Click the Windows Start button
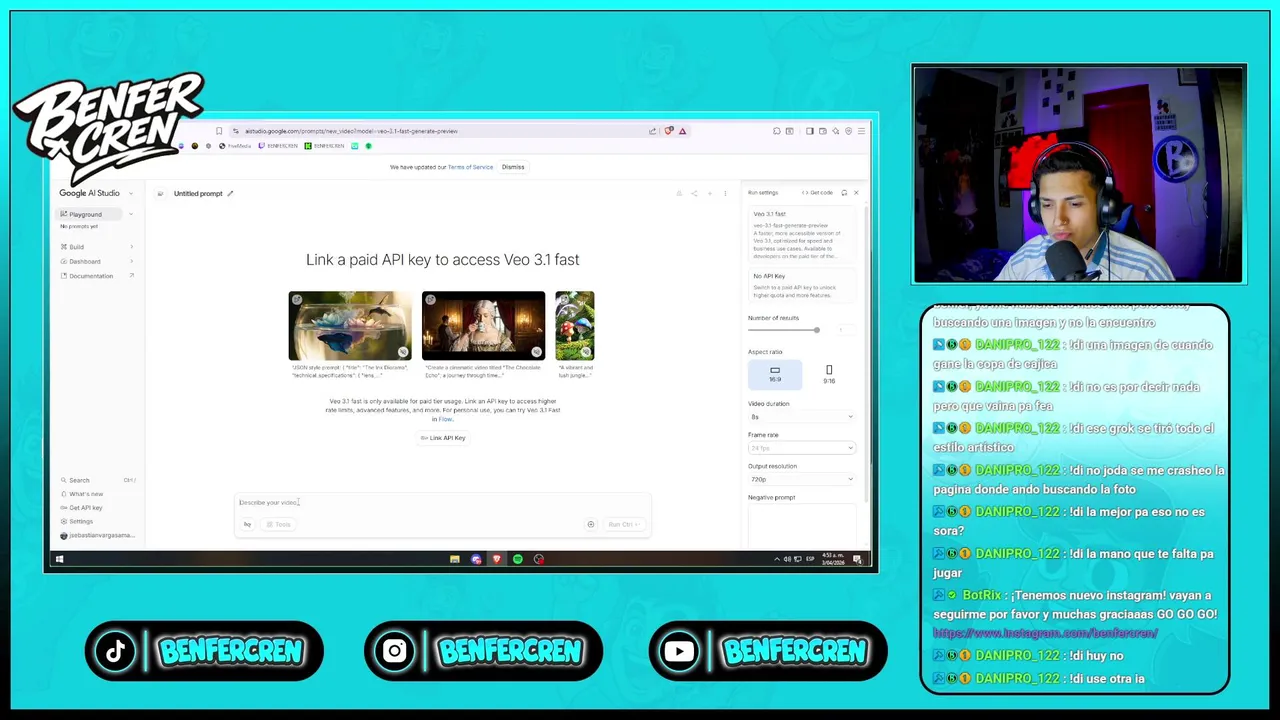 [x=59, y=559]
